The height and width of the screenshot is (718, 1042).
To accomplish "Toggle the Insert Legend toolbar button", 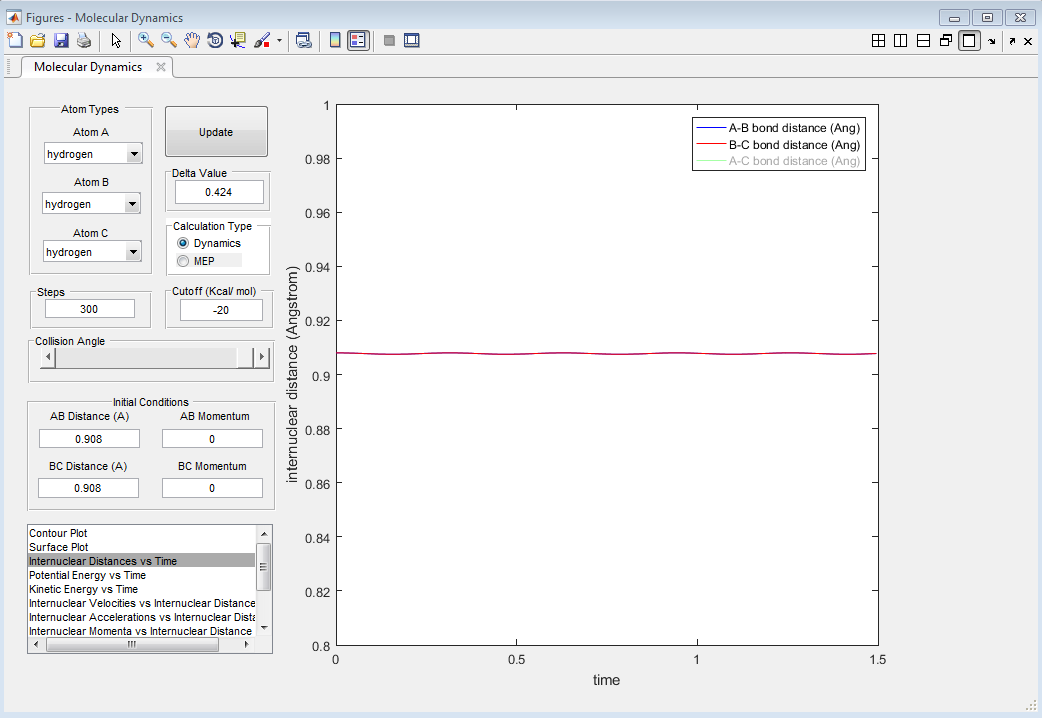I will pyautogui.click(x=358, y=41).
